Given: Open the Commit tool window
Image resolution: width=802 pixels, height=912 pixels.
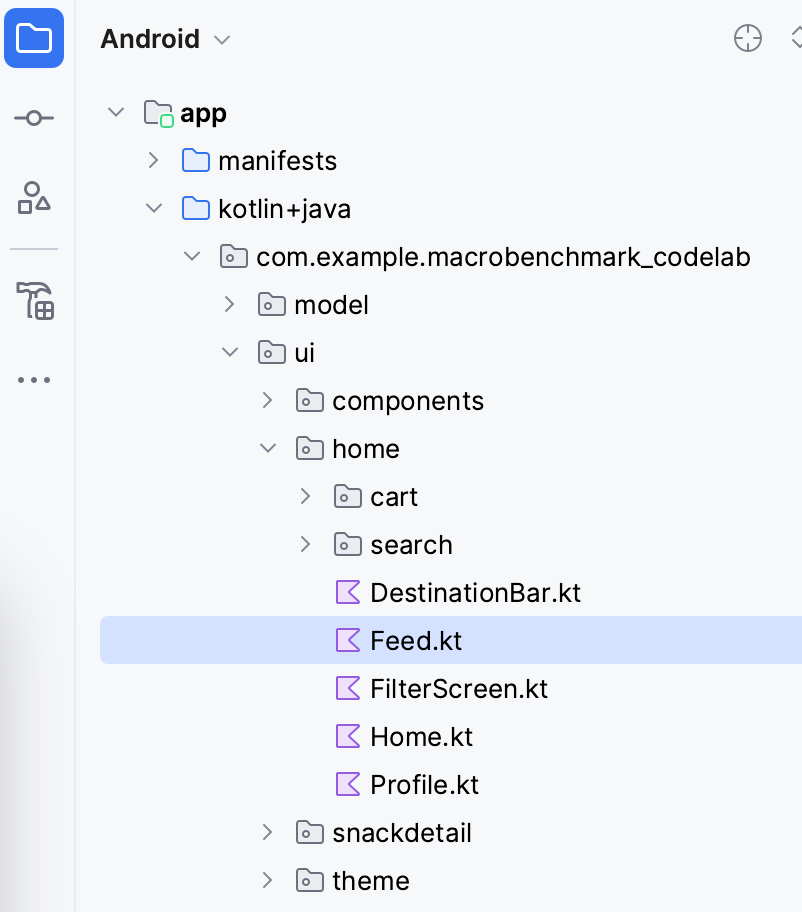Looking at the screenshot, I should pos(34,118).
